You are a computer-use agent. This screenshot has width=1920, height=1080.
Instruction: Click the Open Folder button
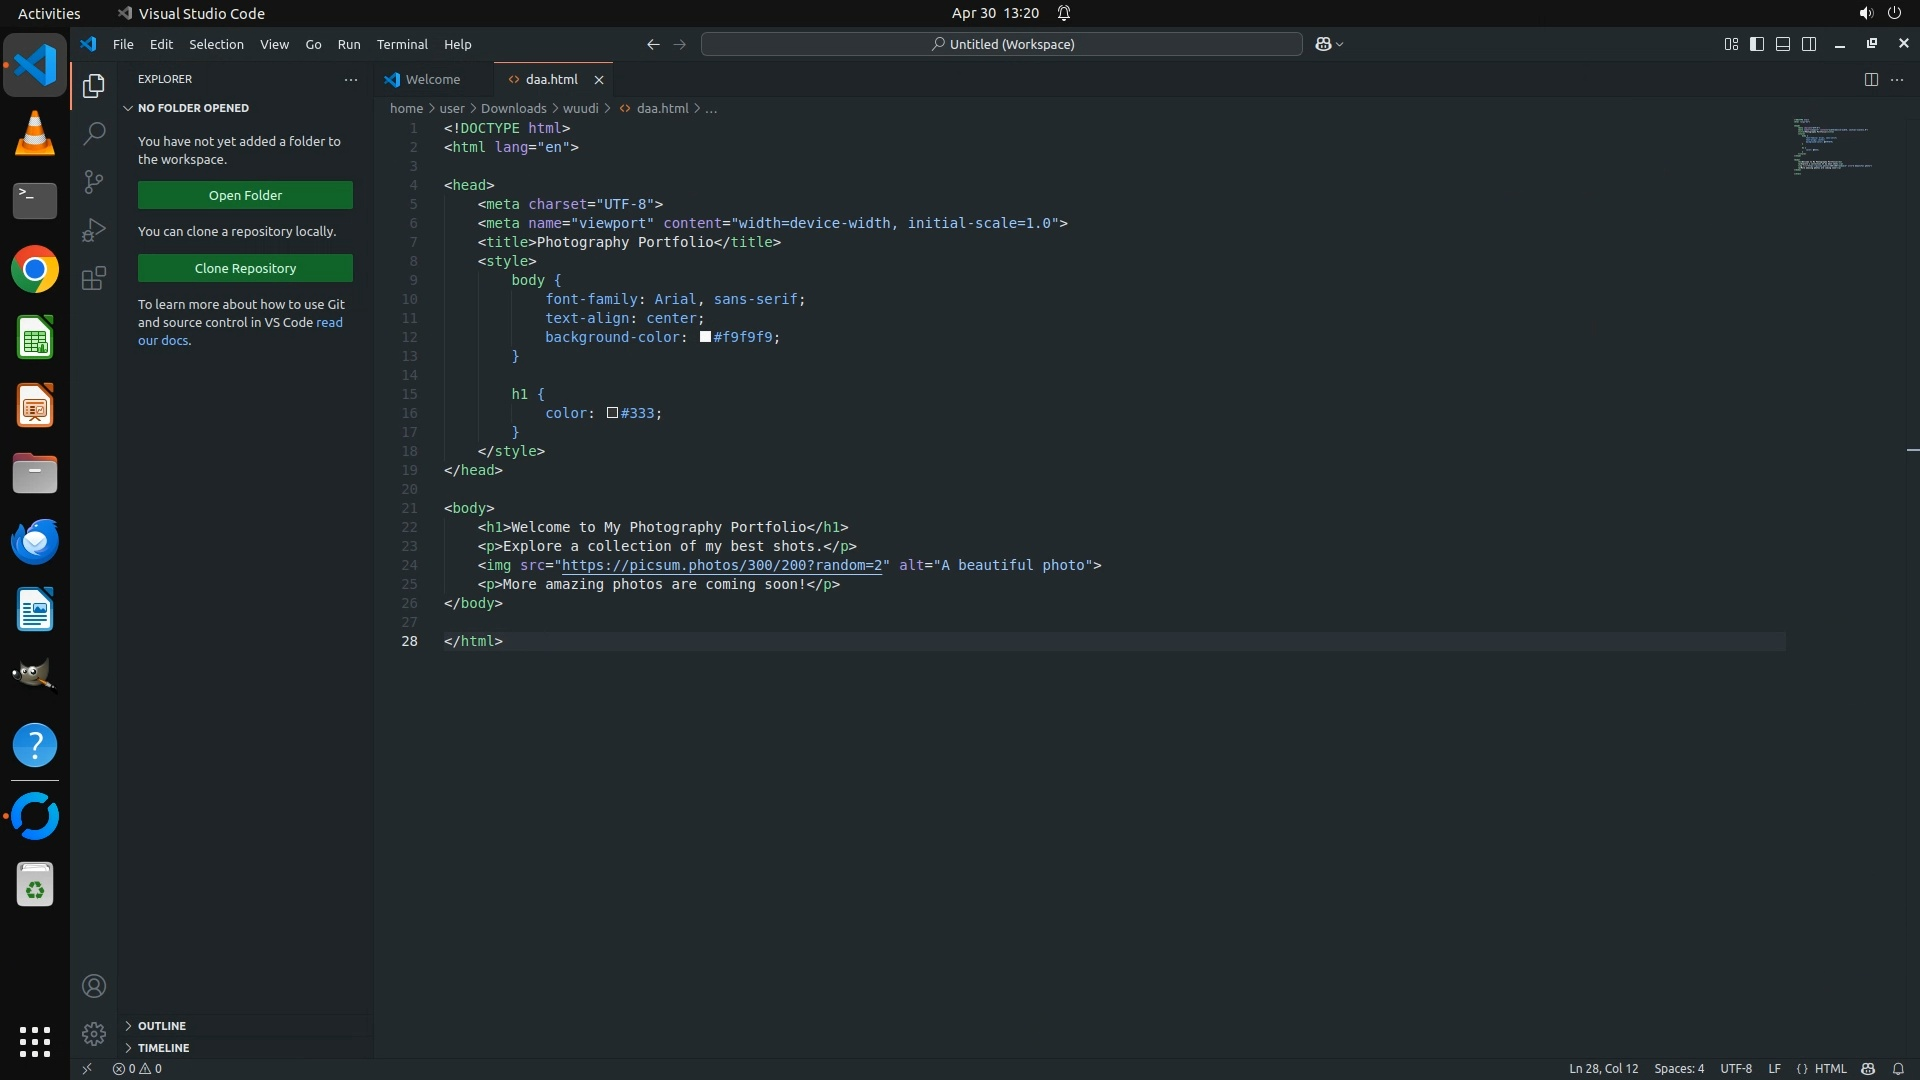click(245, 195)
